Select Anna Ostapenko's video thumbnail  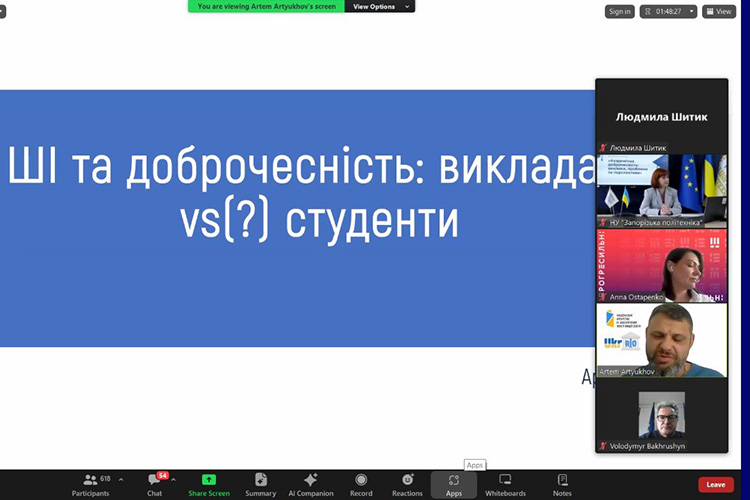point(661,266)
